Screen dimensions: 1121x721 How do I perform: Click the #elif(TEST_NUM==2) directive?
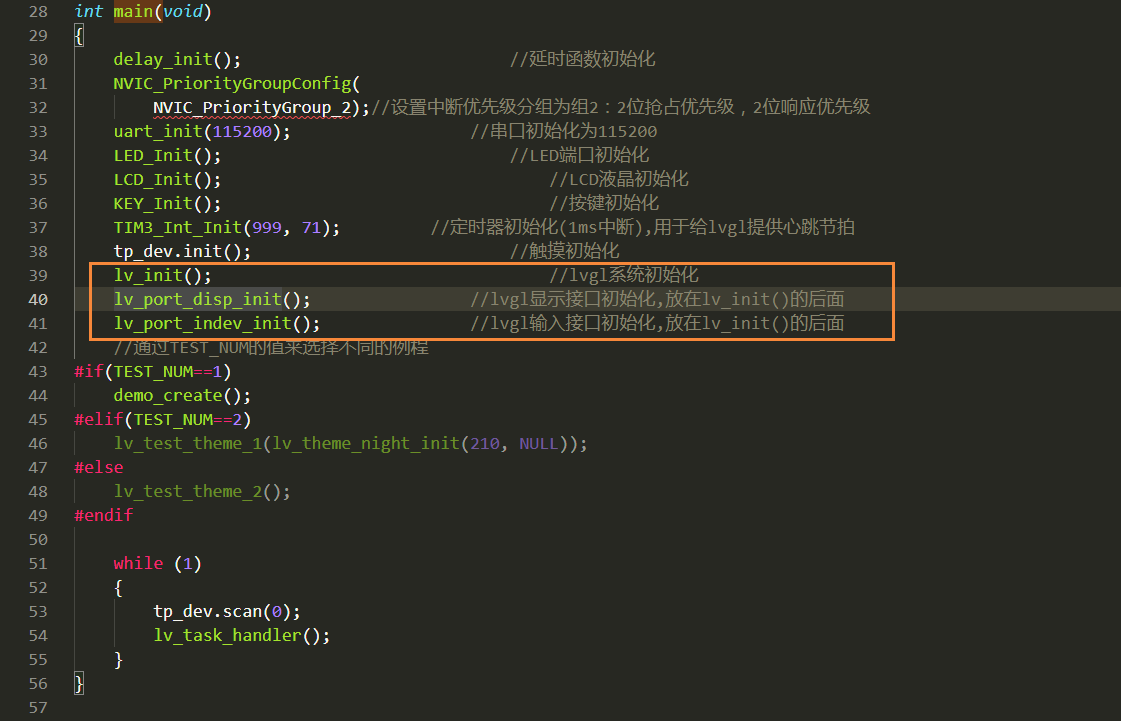[162, 420]
